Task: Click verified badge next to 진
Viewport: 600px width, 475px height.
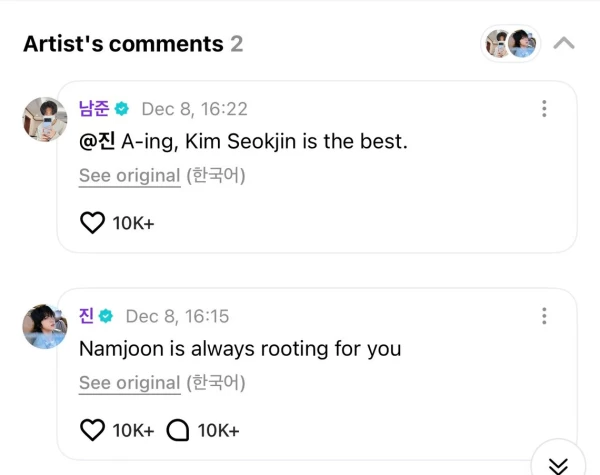Action: pos(106,316)
